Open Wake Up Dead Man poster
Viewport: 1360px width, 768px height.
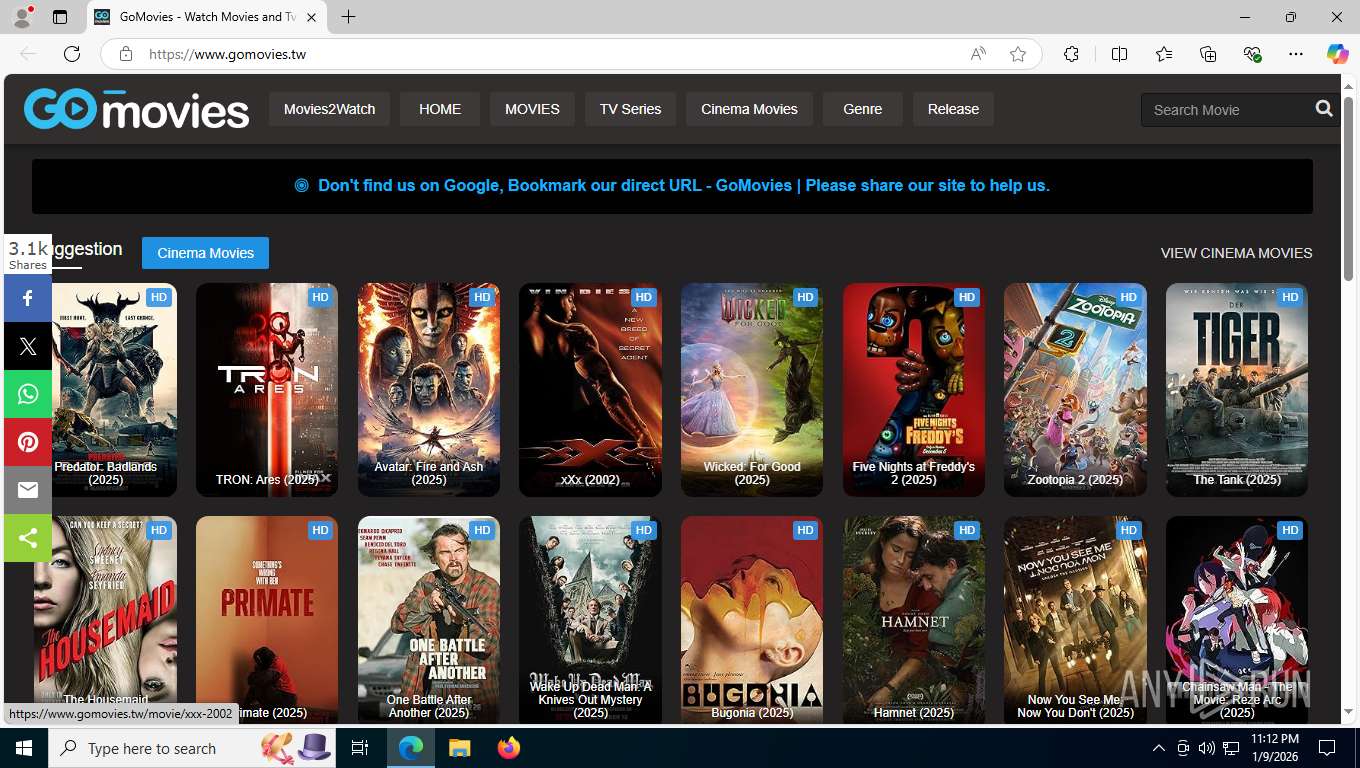click(x=590, y=620)
